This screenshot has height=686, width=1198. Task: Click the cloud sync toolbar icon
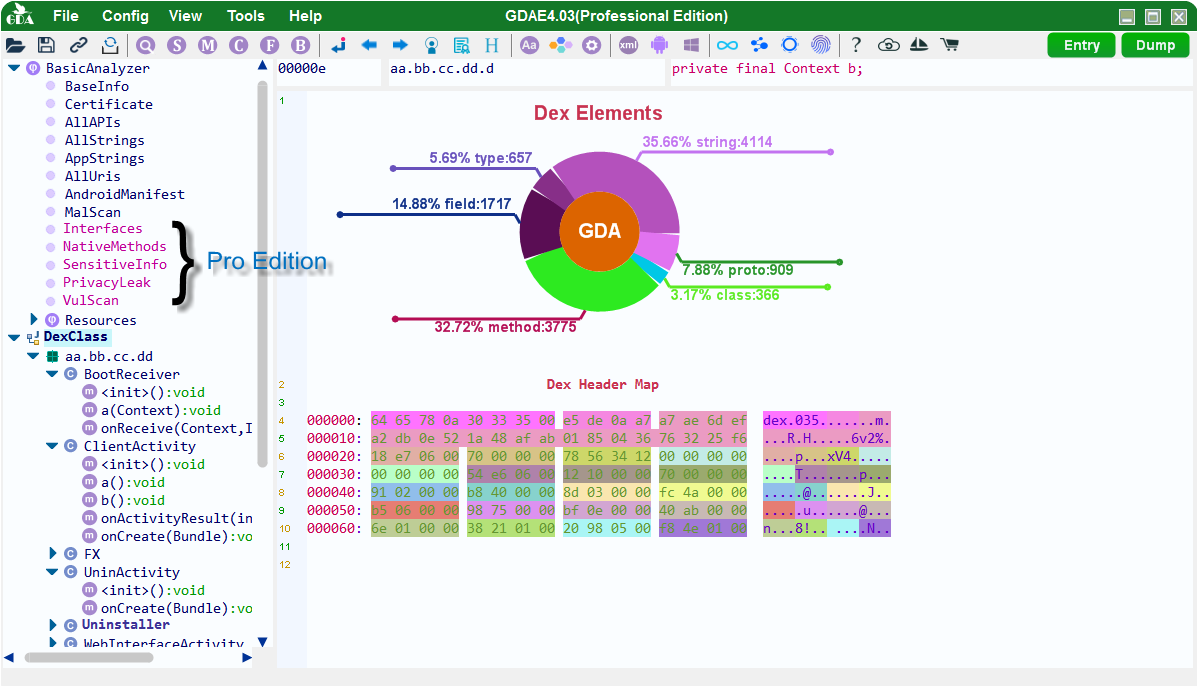[889, 45]
